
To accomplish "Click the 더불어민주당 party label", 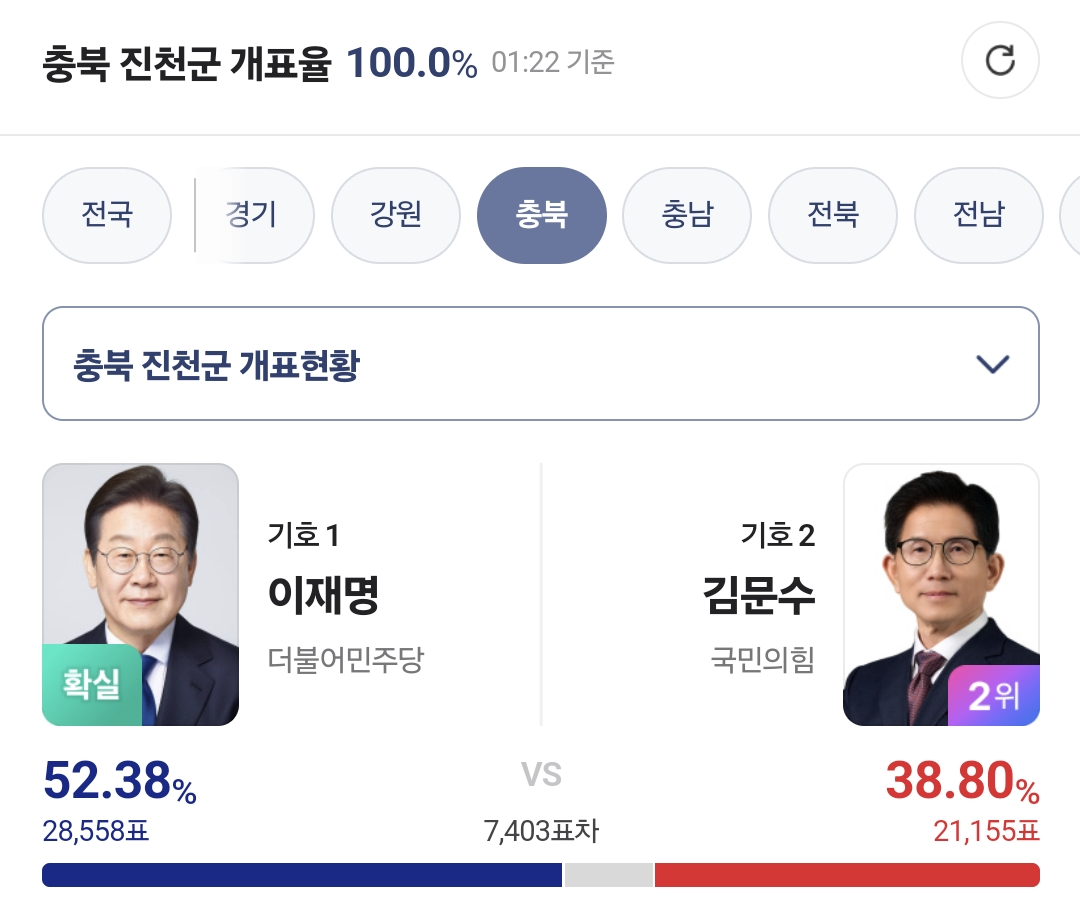I will [x=346, y=660].
